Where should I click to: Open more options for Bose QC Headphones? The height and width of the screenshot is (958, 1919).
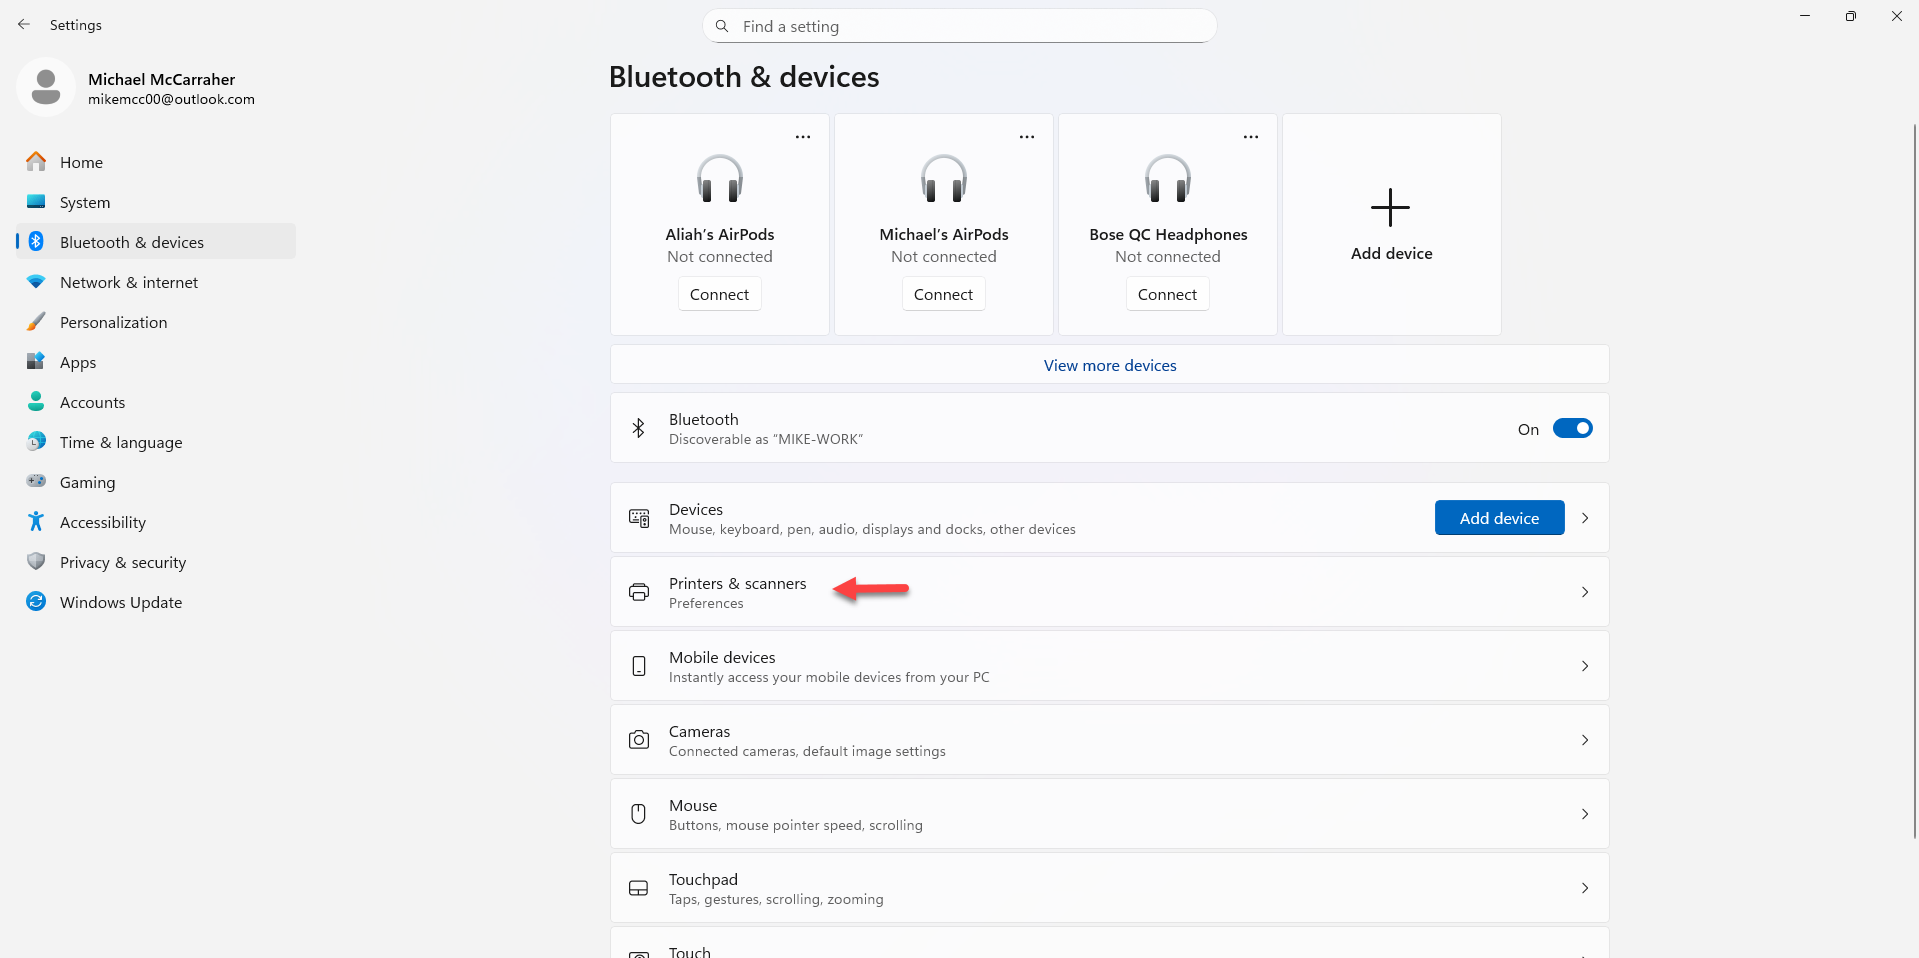[x=1250, y=137]
